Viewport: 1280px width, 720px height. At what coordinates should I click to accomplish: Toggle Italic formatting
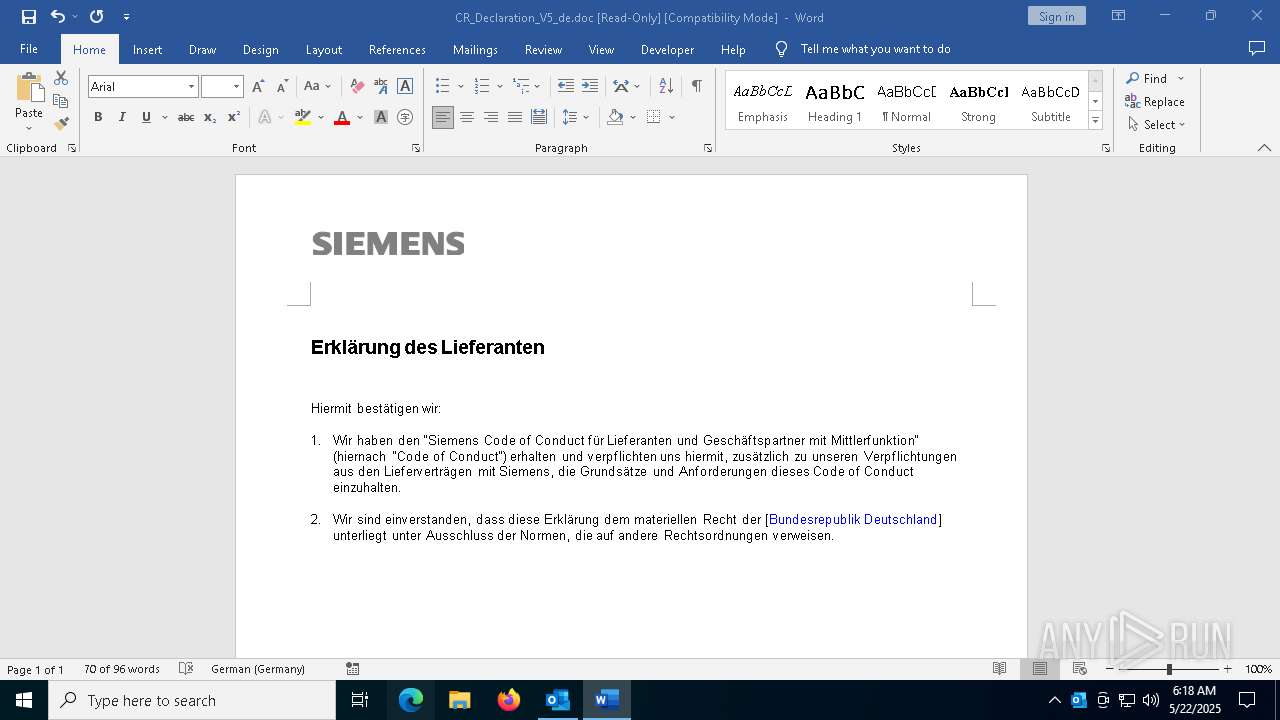[x=122, y=117]
